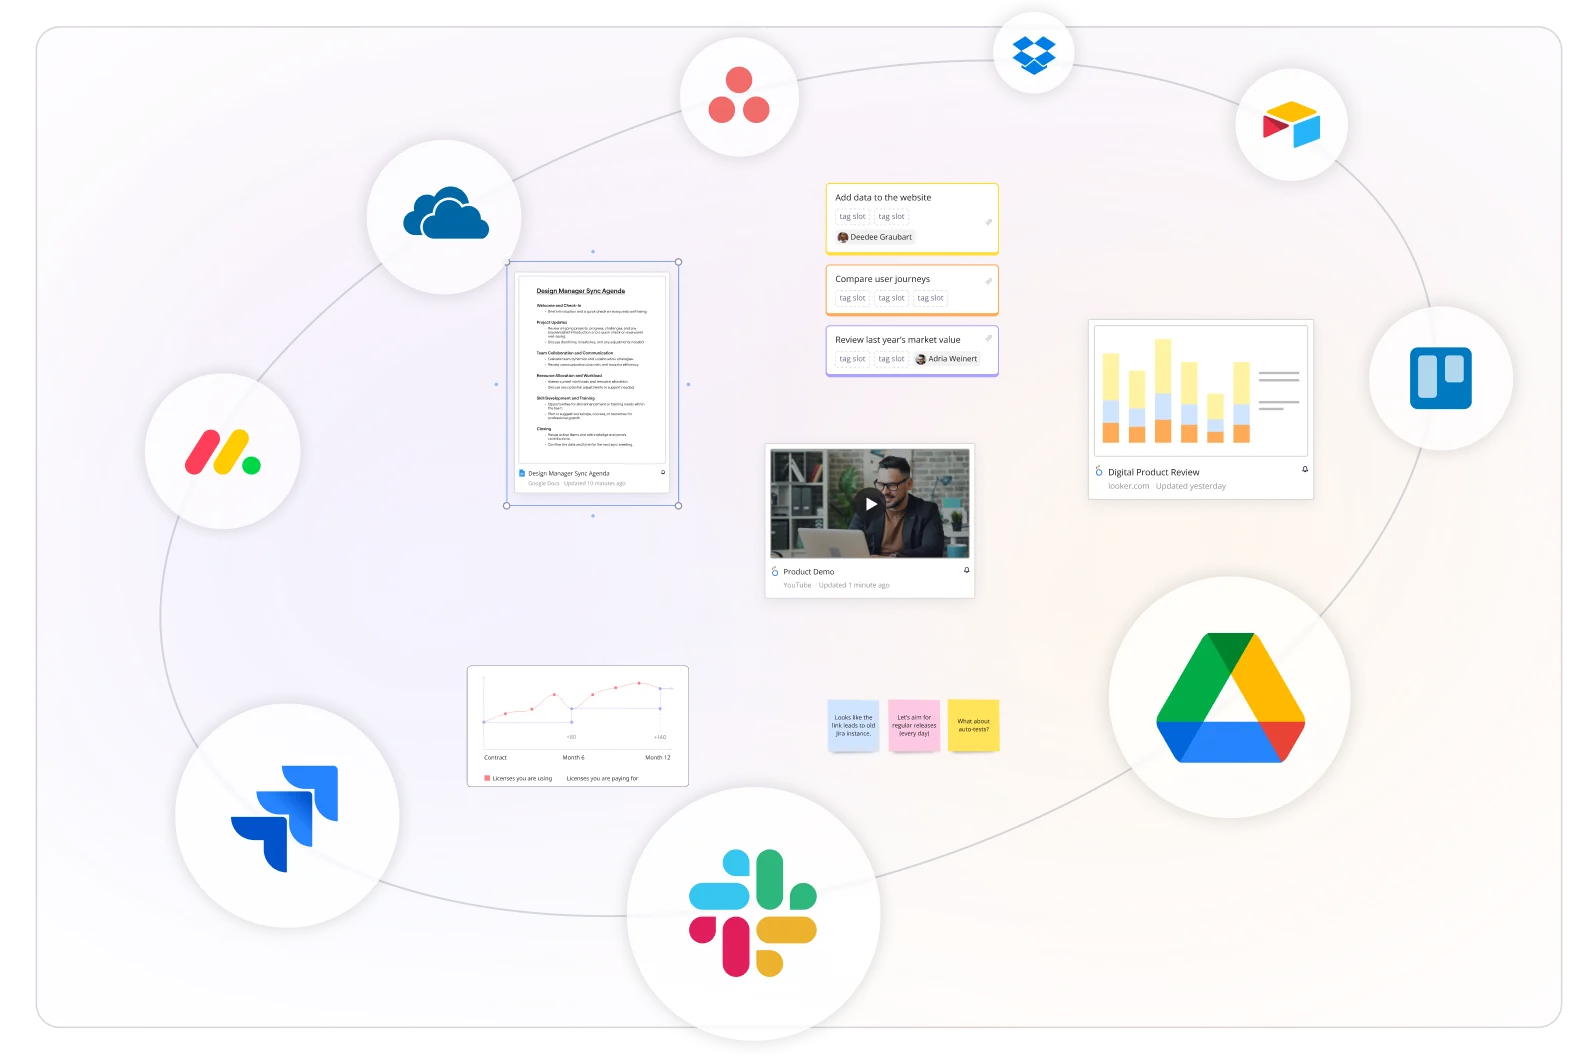Click 'Updated 10 minutes ago' text on agenda card
1596x1064 pixels.
(594, 483)
